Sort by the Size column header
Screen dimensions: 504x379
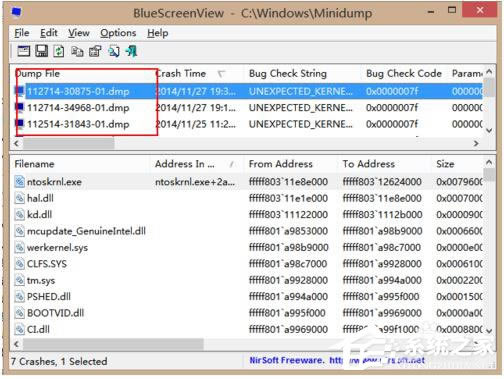(x=457, y=164)
